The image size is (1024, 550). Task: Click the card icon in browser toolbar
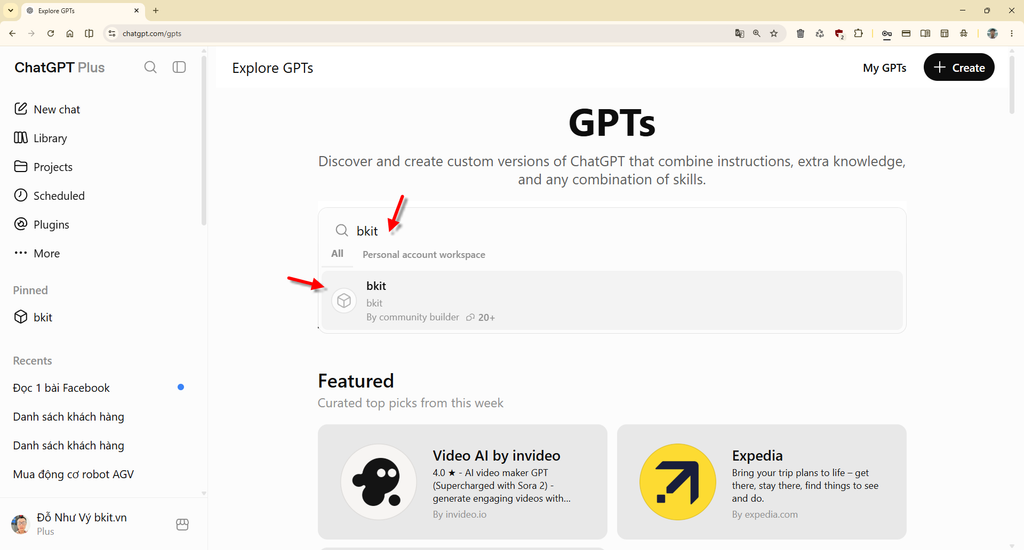(906, 33)
